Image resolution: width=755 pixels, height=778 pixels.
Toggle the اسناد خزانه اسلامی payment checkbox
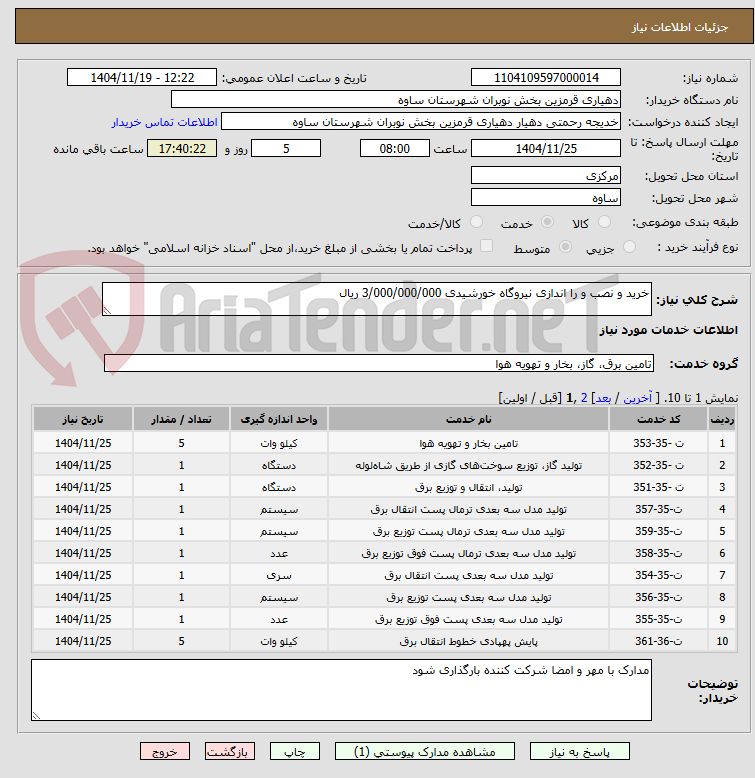[x=487, y=246]
